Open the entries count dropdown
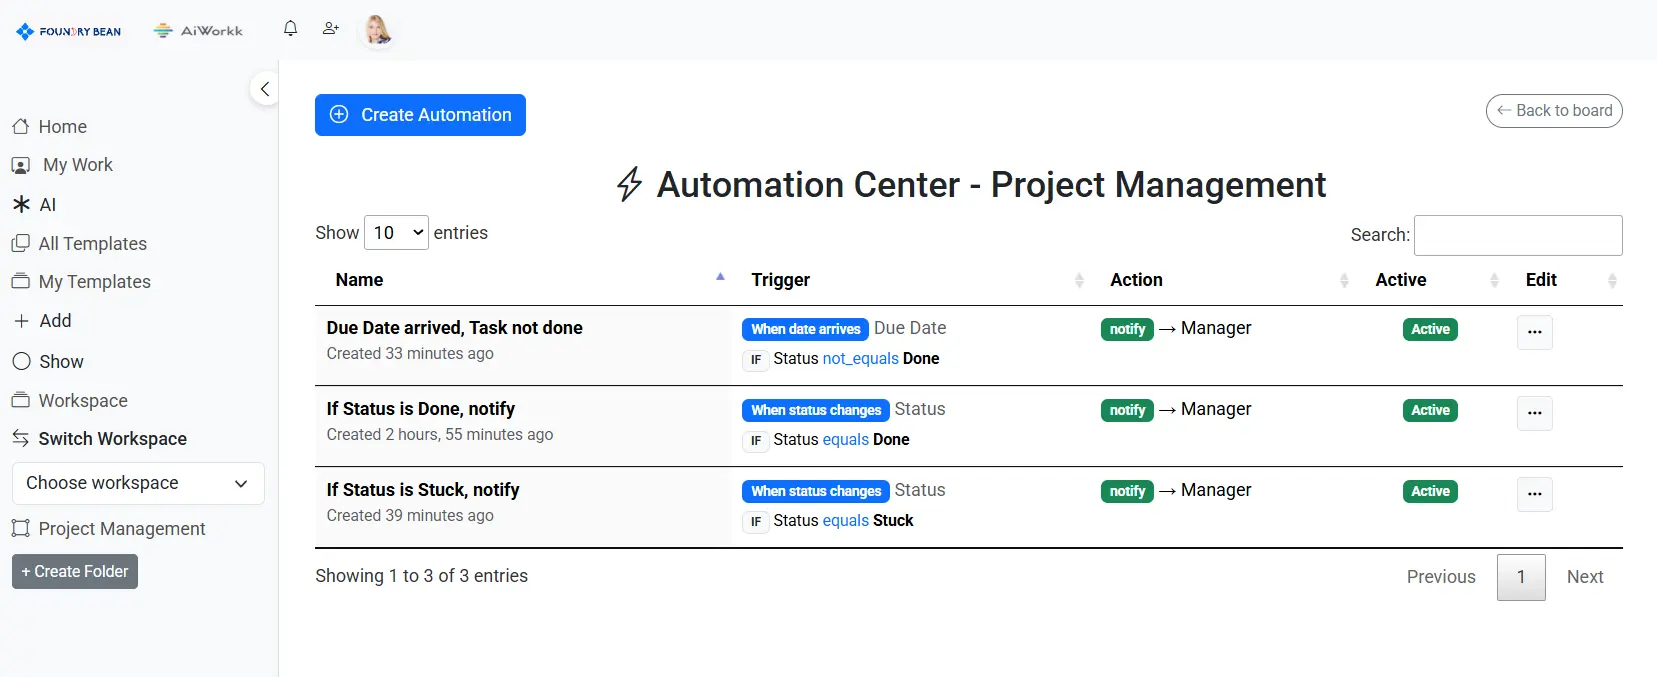 click(396, 233)
